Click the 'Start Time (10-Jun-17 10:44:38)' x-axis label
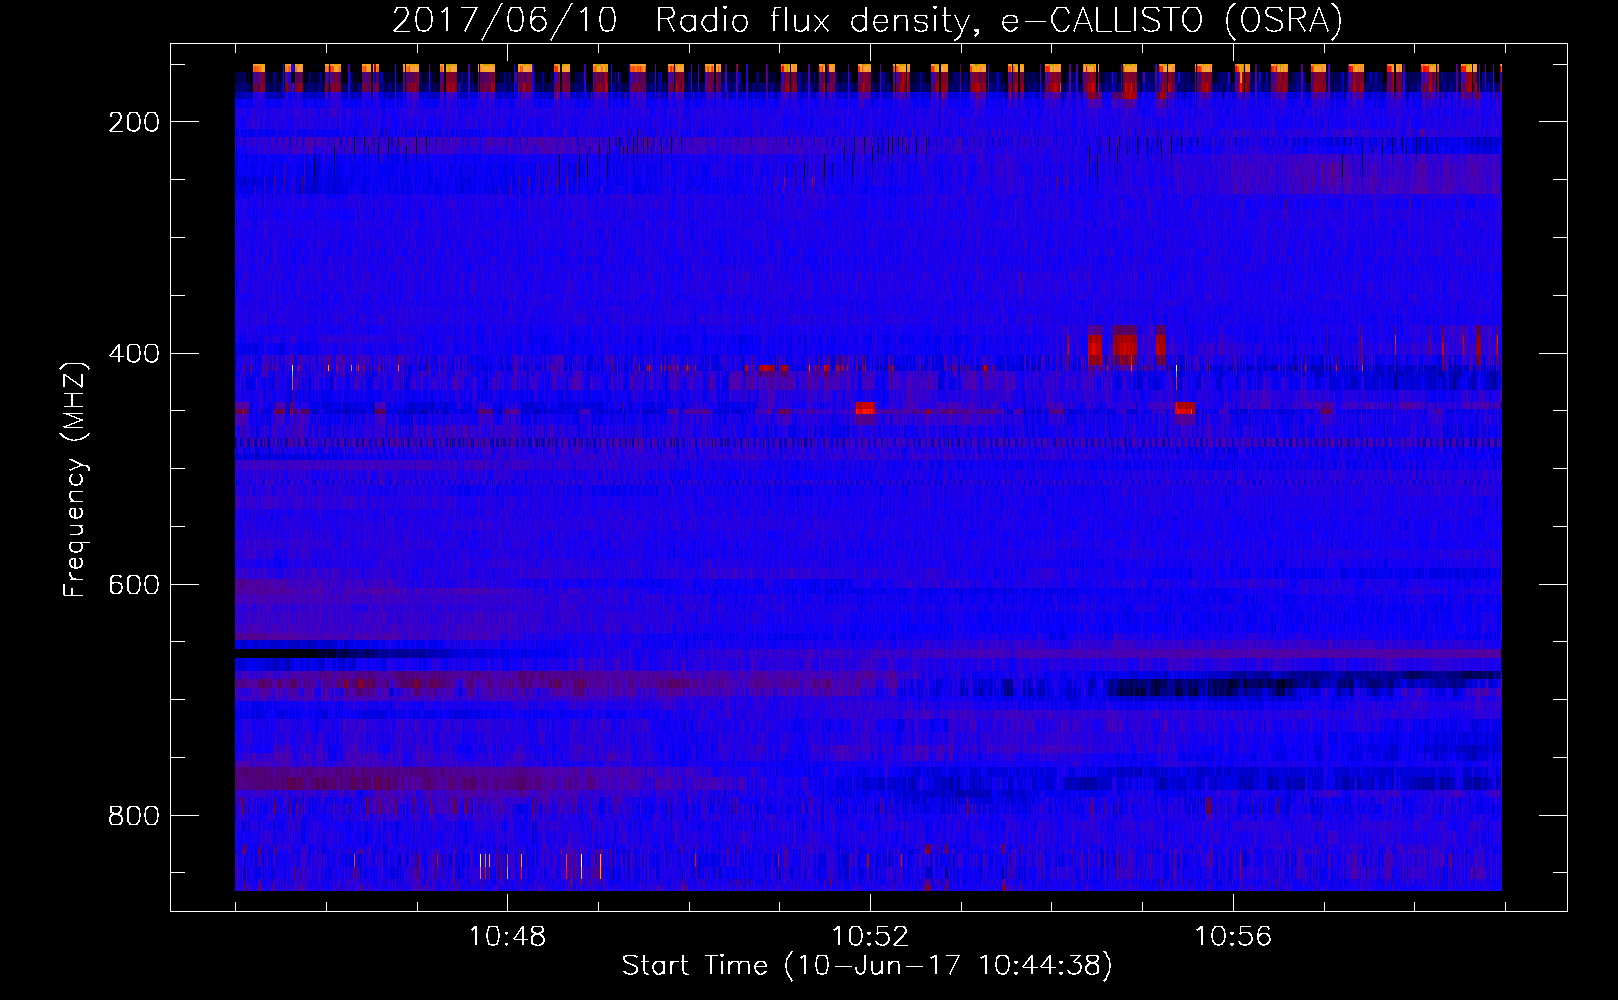Viewport: 1618px width, 1000px height. pyautogui.click(x=867, y=966)
